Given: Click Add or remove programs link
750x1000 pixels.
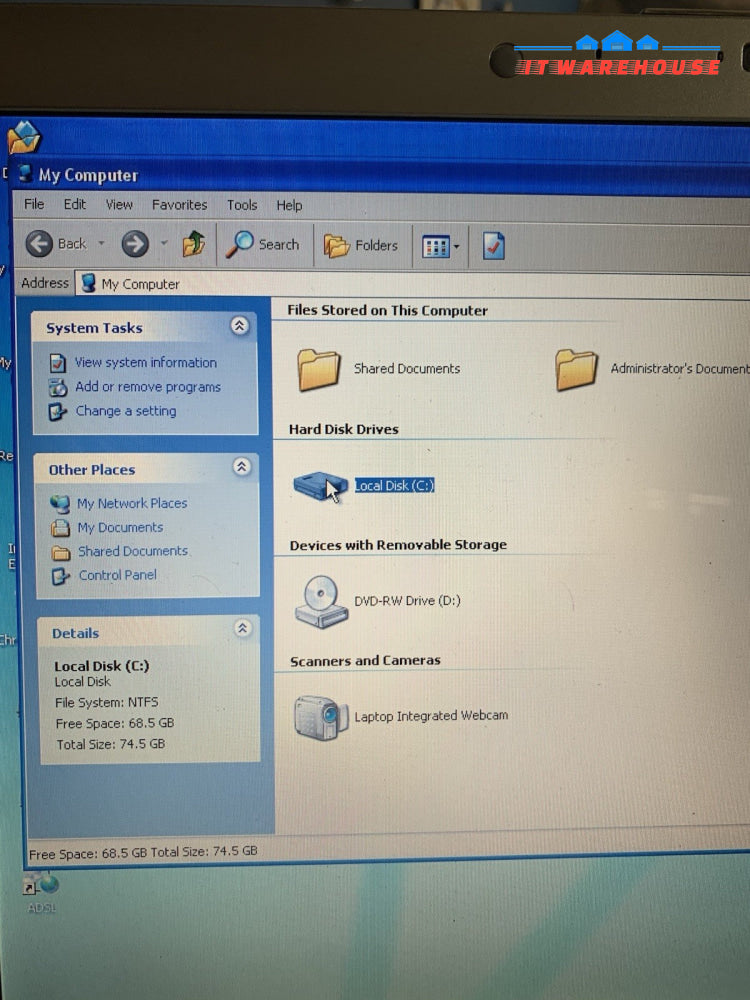Looking at the screenshot, I should click(148, 386).
